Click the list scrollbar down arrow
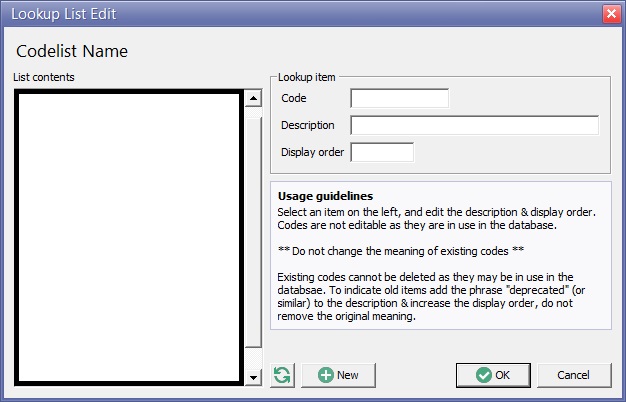 [x=253, y=377]
